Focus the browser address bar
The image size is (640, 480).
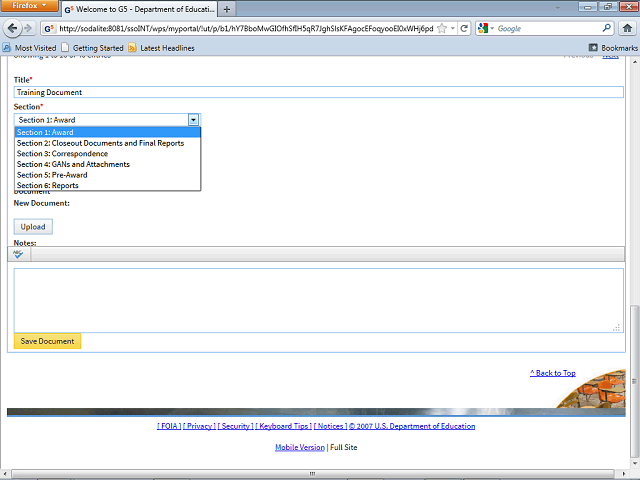pos(246,29)
